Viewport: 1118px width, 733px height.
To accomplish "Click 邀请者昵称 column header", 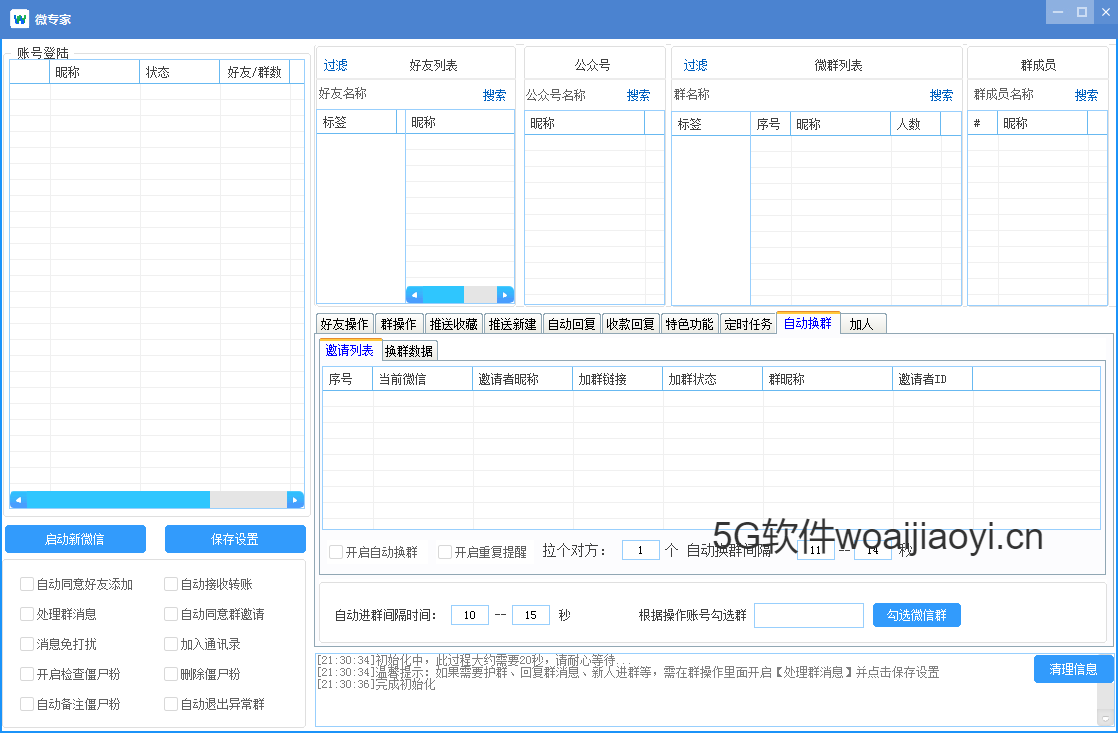I will [x=523, y=379].
